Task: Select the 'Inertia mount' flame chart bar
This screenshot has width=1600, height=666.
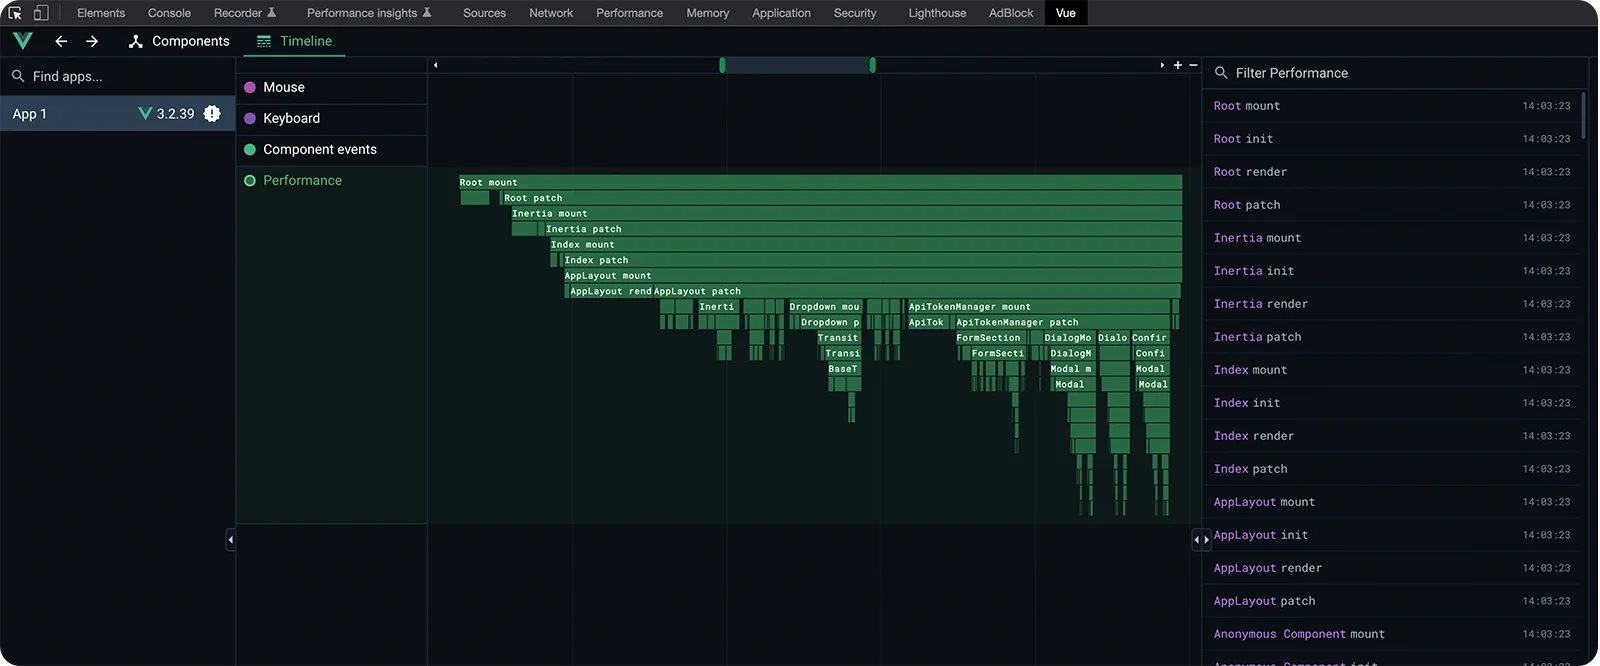Action: (846, 214)
